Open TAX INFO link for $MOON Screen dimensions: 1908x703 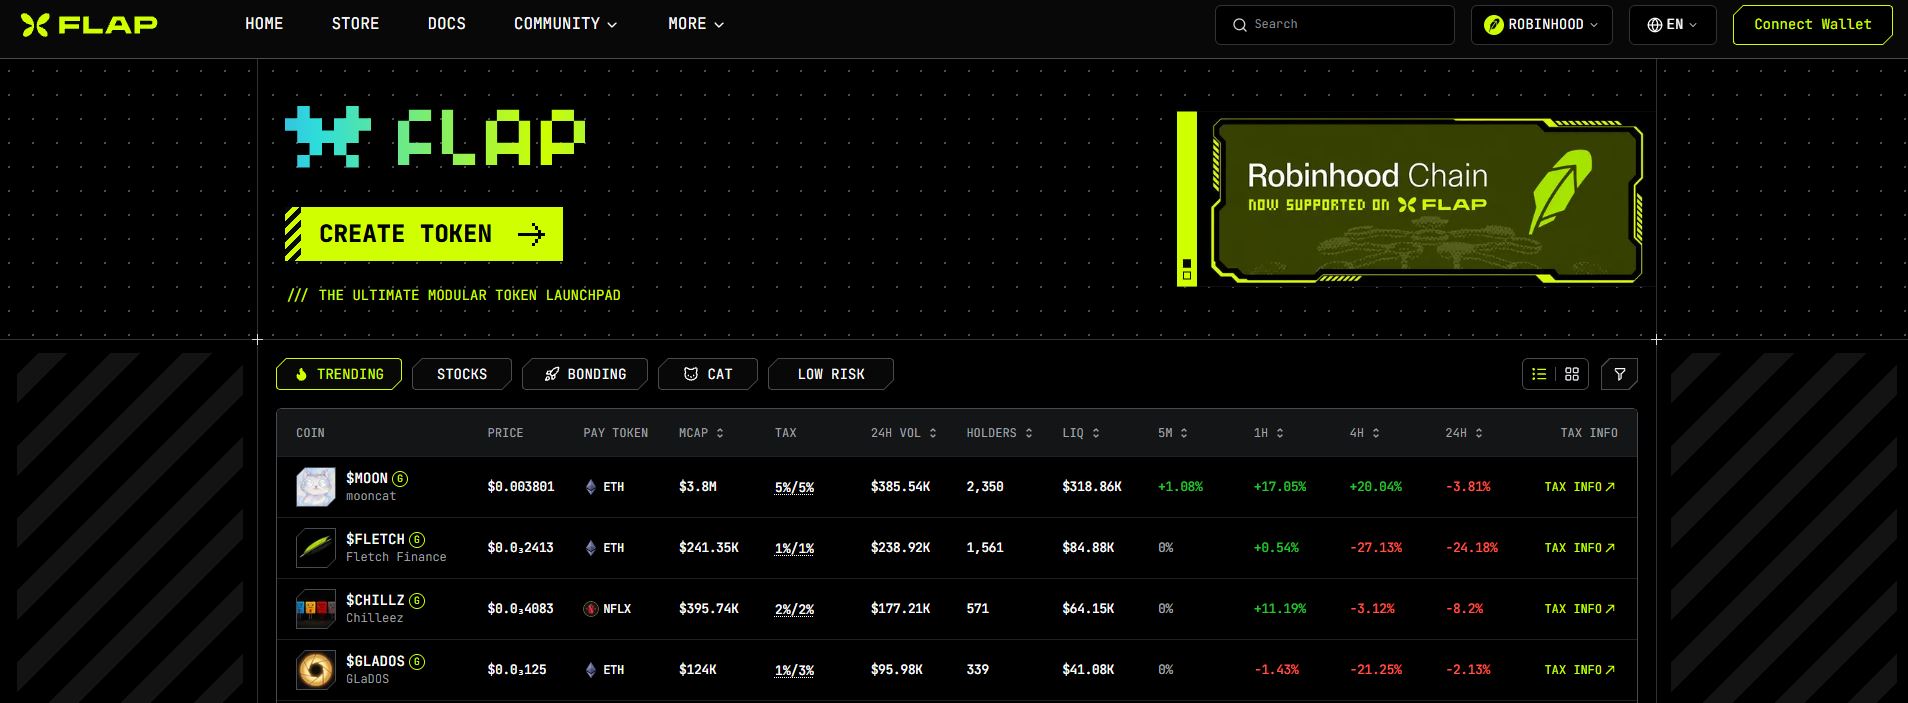[1580, 487]
